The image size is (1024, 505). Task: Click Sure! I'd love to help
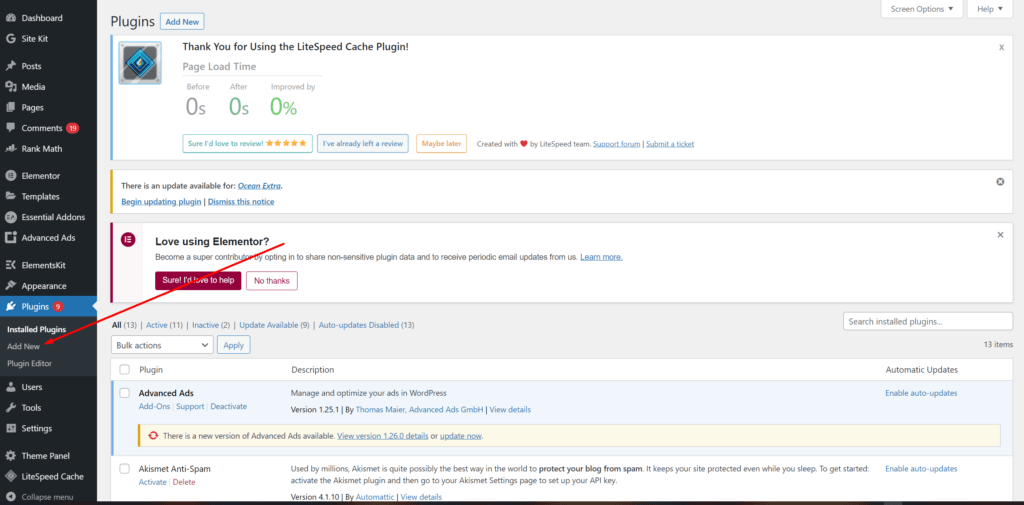click(x=198, y=280)
